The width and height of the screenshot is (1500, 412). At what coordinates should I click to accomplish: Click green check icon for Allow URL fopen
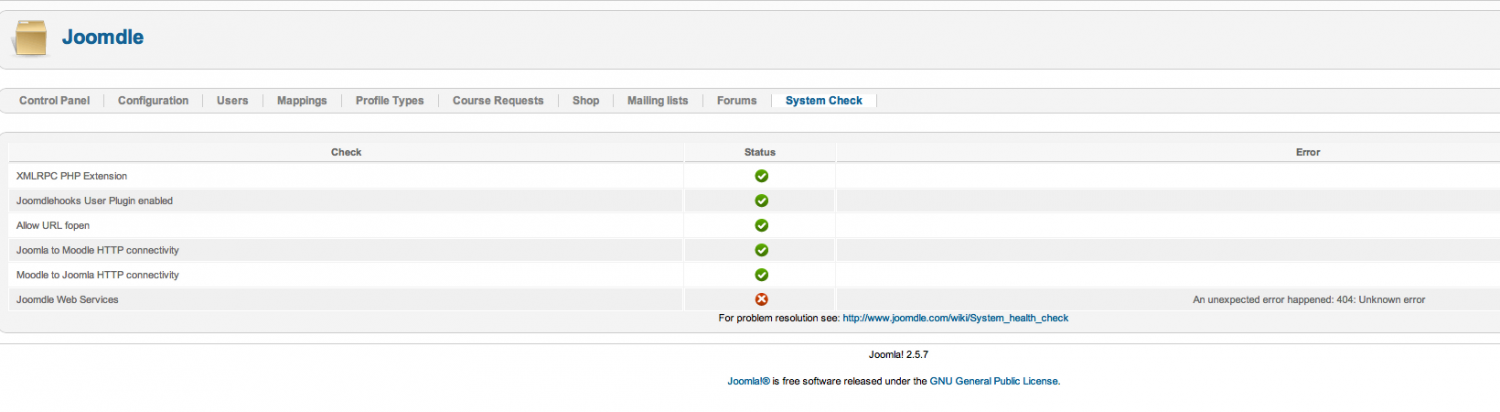(761, 226)
